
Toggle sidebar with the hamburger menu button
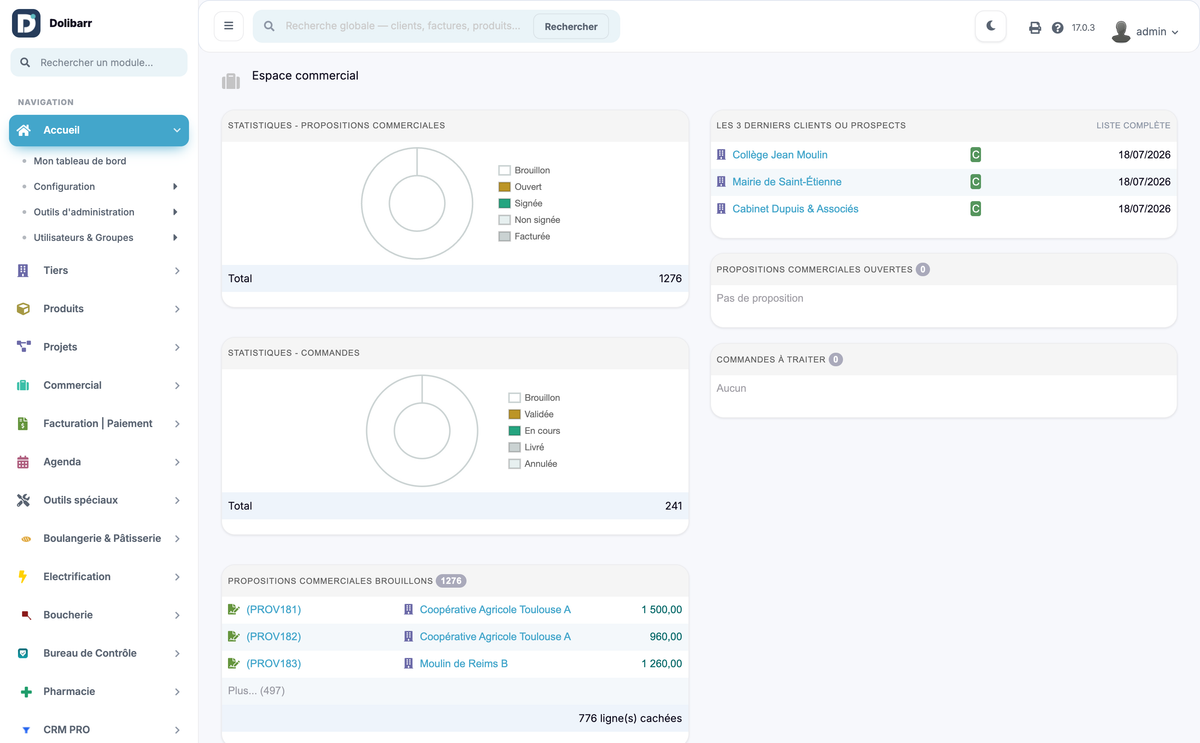click(x=229, y=26)
